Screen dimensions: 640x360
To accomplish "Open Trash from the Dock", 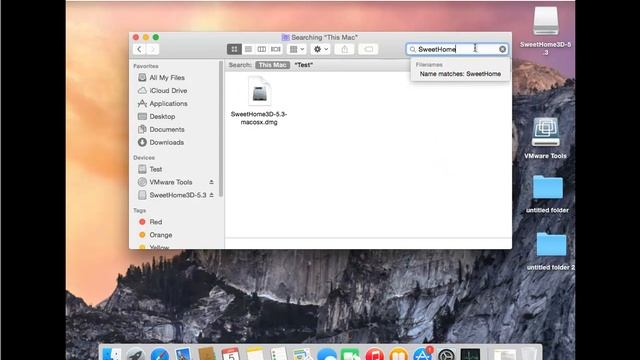I will point(529,354).
